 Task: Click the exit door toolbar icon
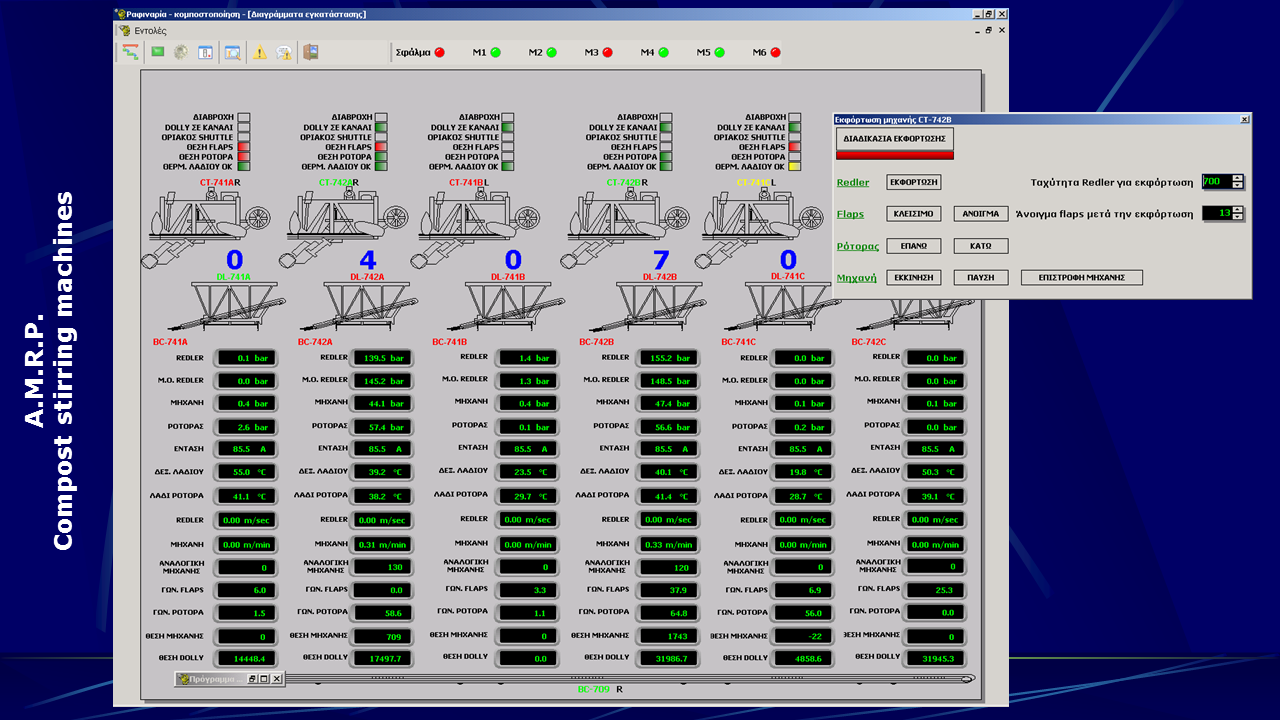point(310,53)
